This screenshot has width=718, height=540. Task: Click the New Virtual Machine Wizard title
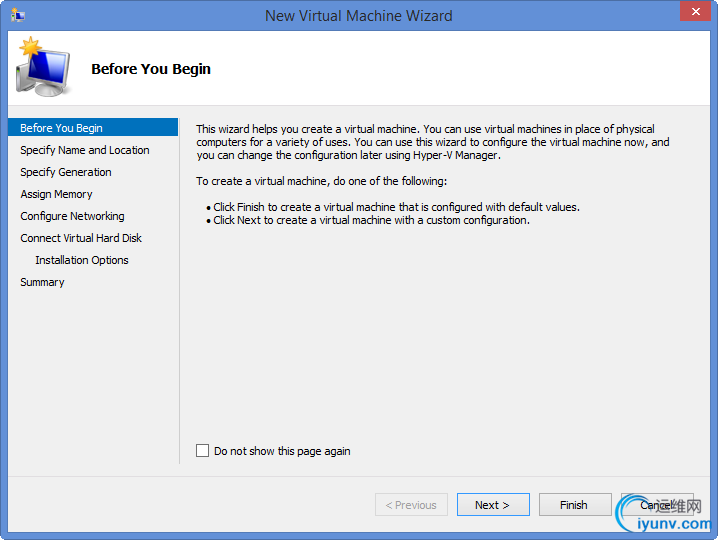(x=359, y=16)
